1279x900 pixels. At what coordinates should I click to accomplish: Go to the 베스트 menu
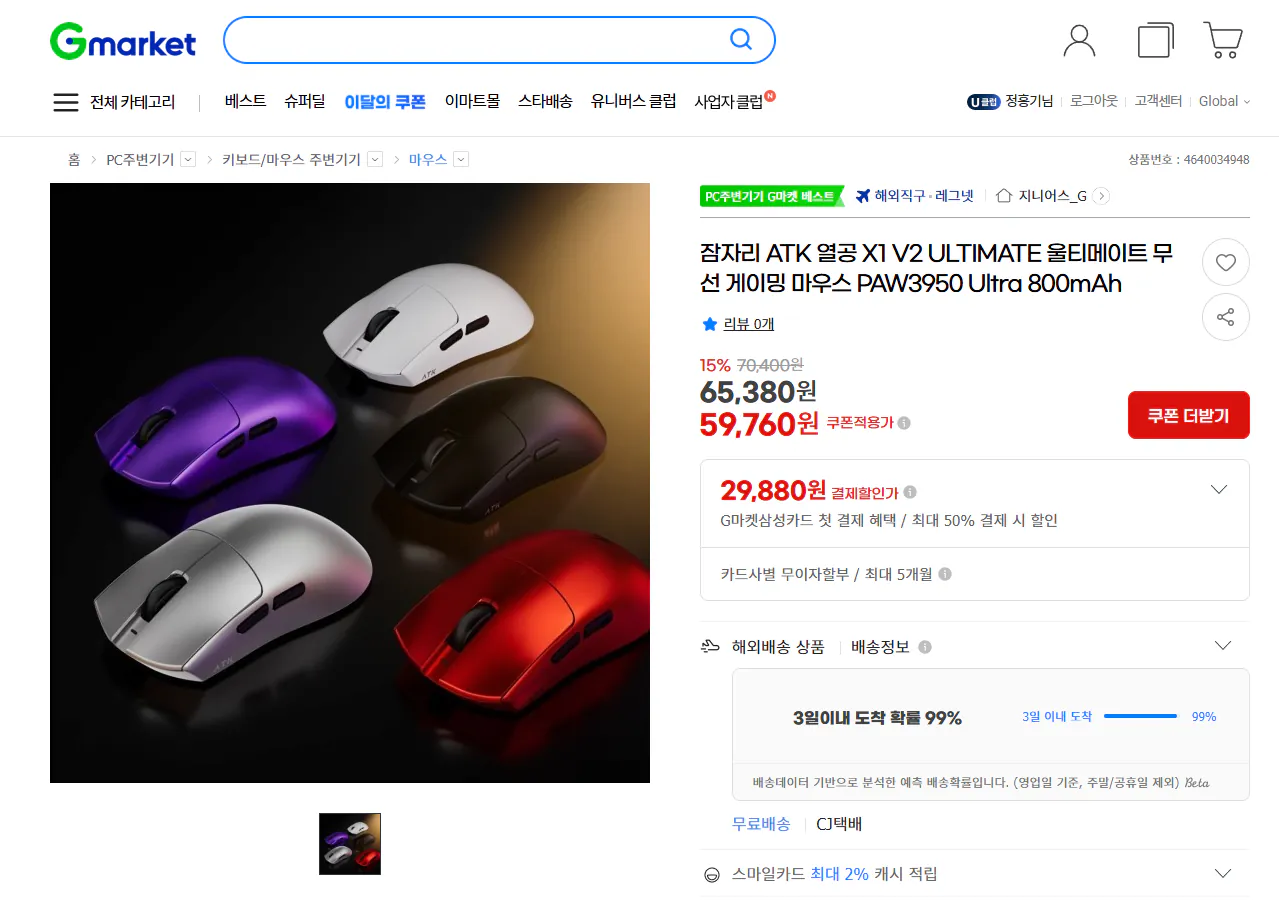pyautogui.click(x=245, y=101)
